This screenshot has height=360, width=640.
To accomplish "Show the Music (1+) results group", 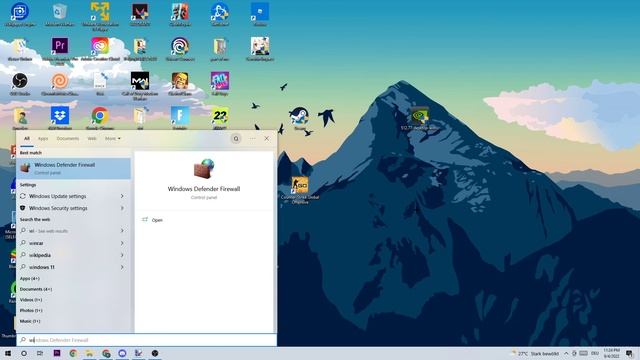I will (x=30, y=321).
